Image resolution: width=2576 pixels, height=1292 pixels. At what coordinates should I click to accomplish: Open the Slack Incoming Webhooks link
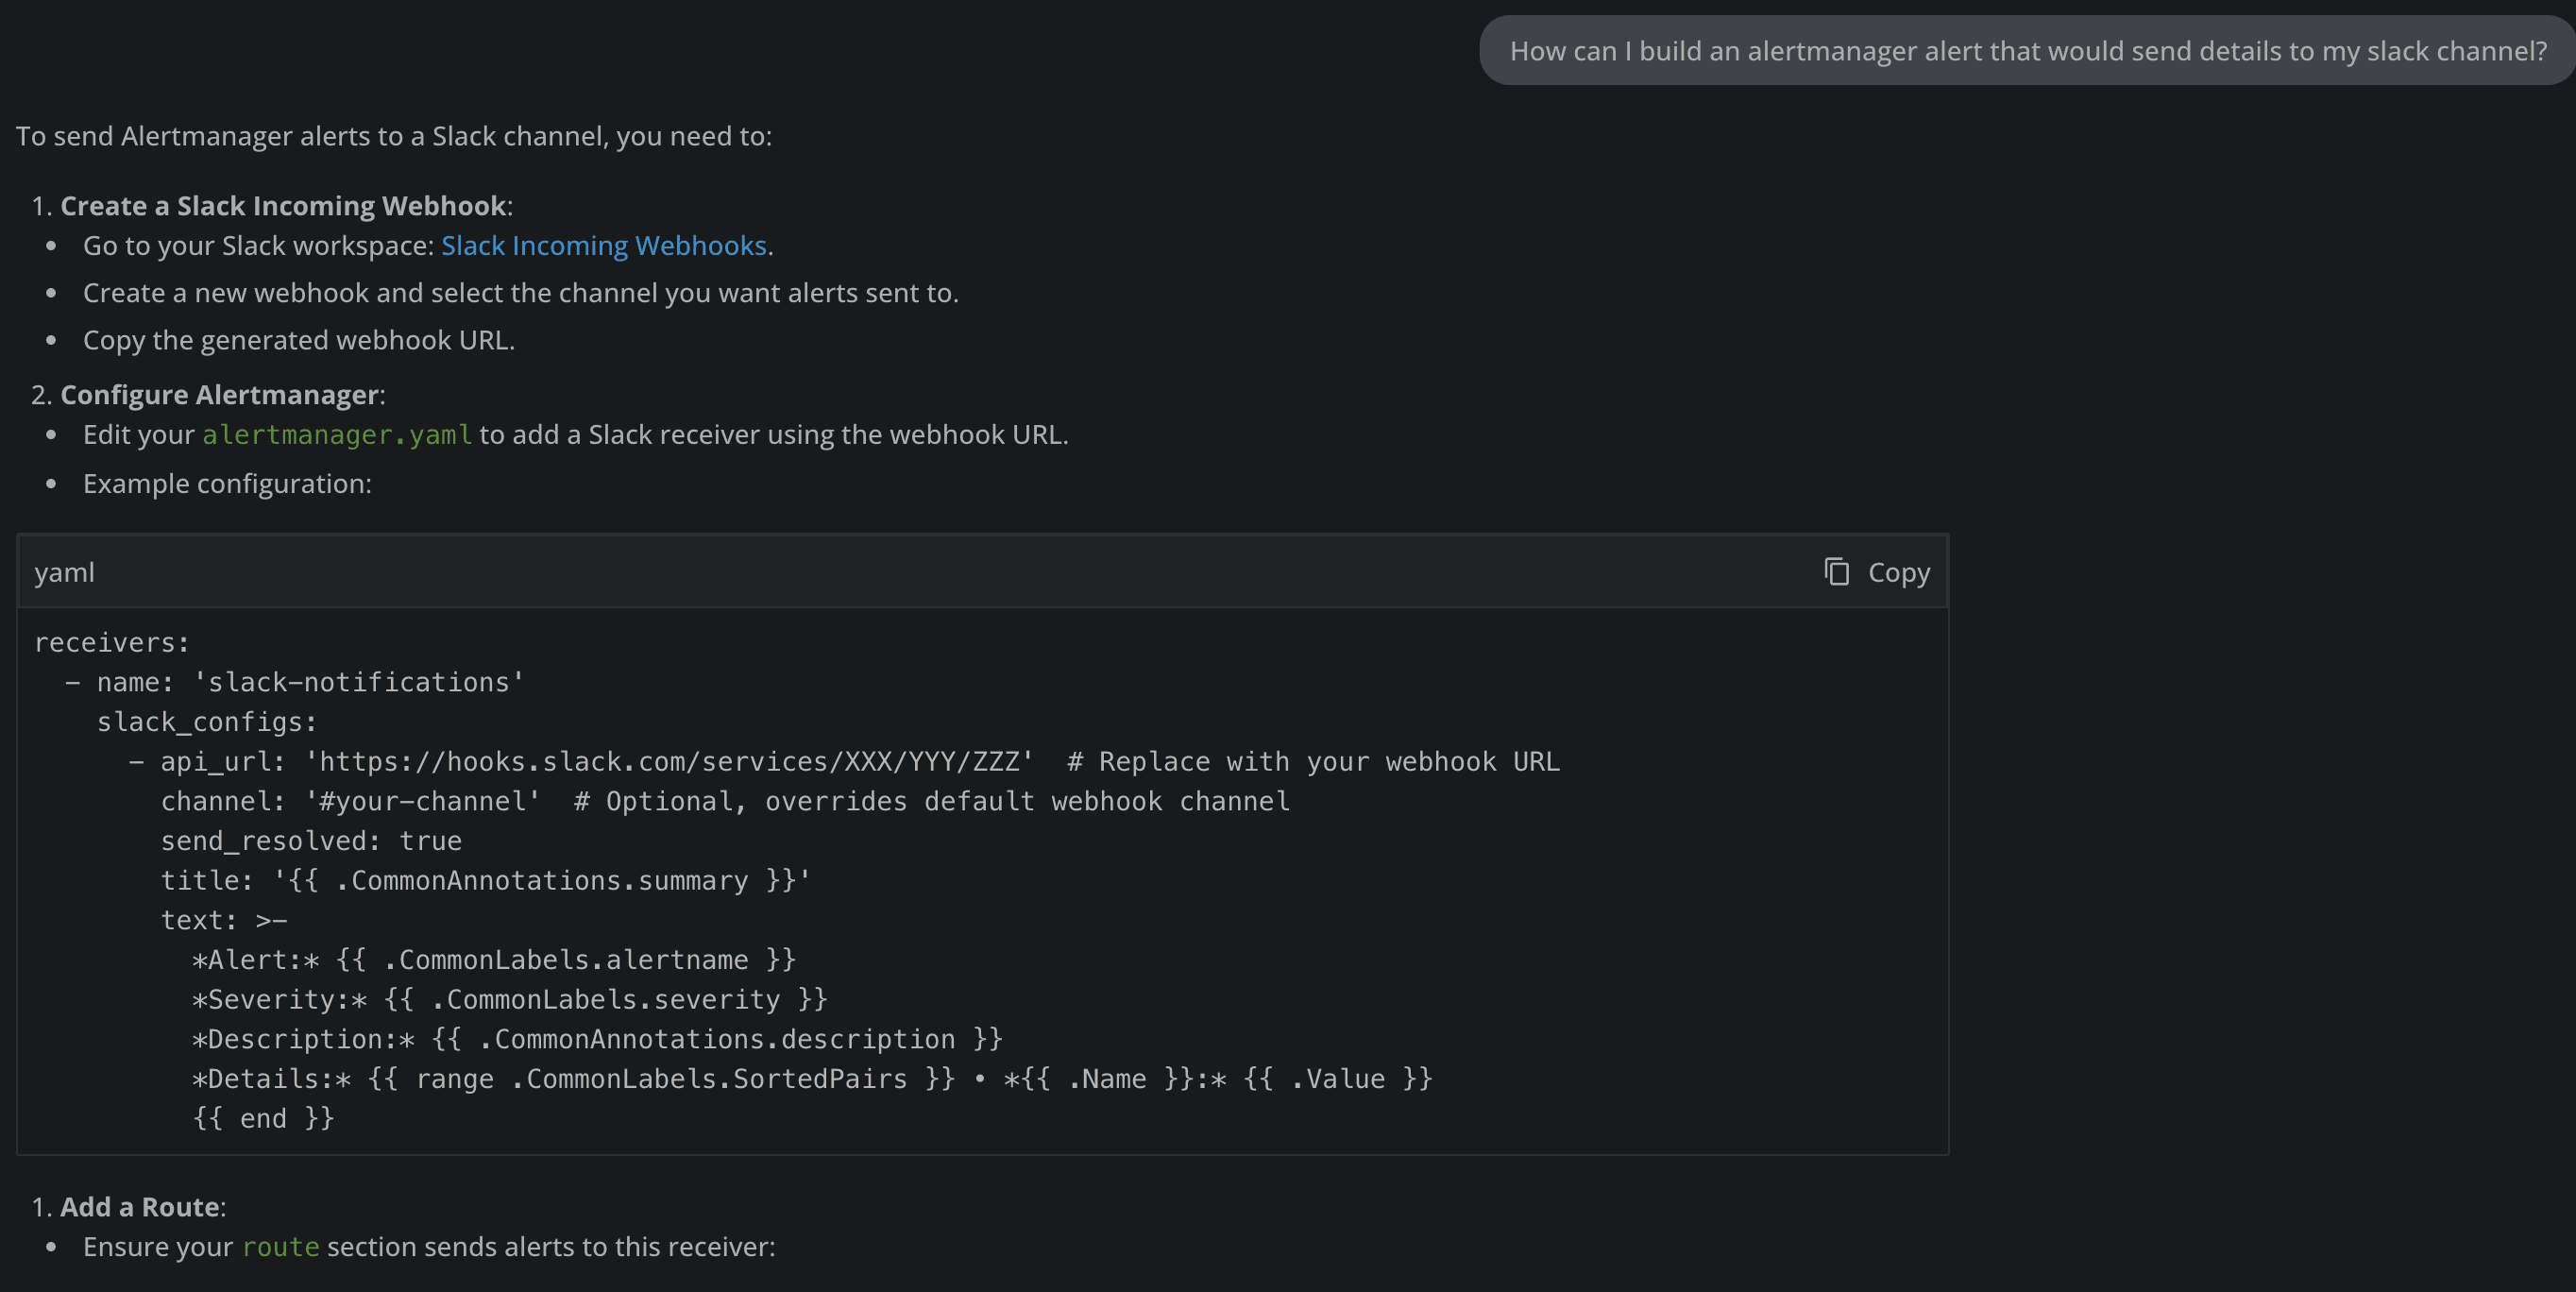pos(603,246)
